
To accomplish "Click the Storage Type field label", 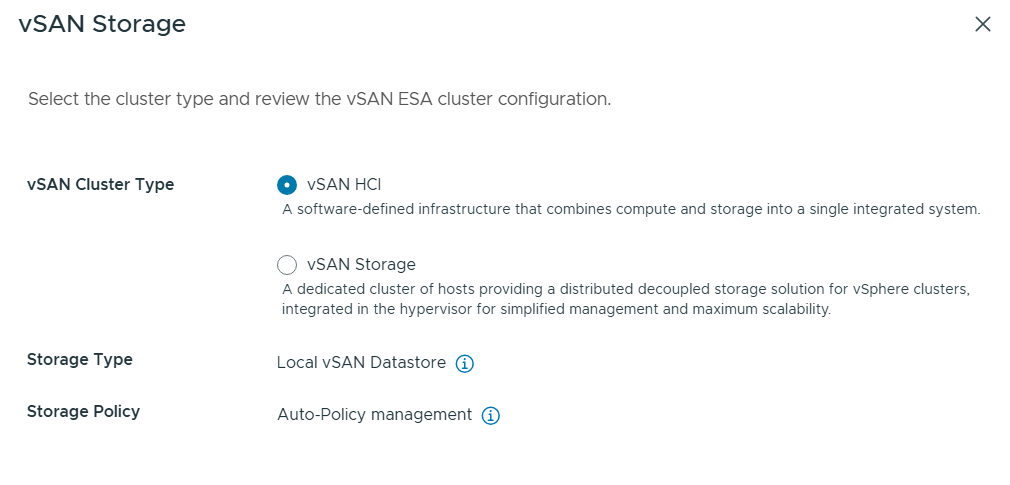I will coord(80,359).
